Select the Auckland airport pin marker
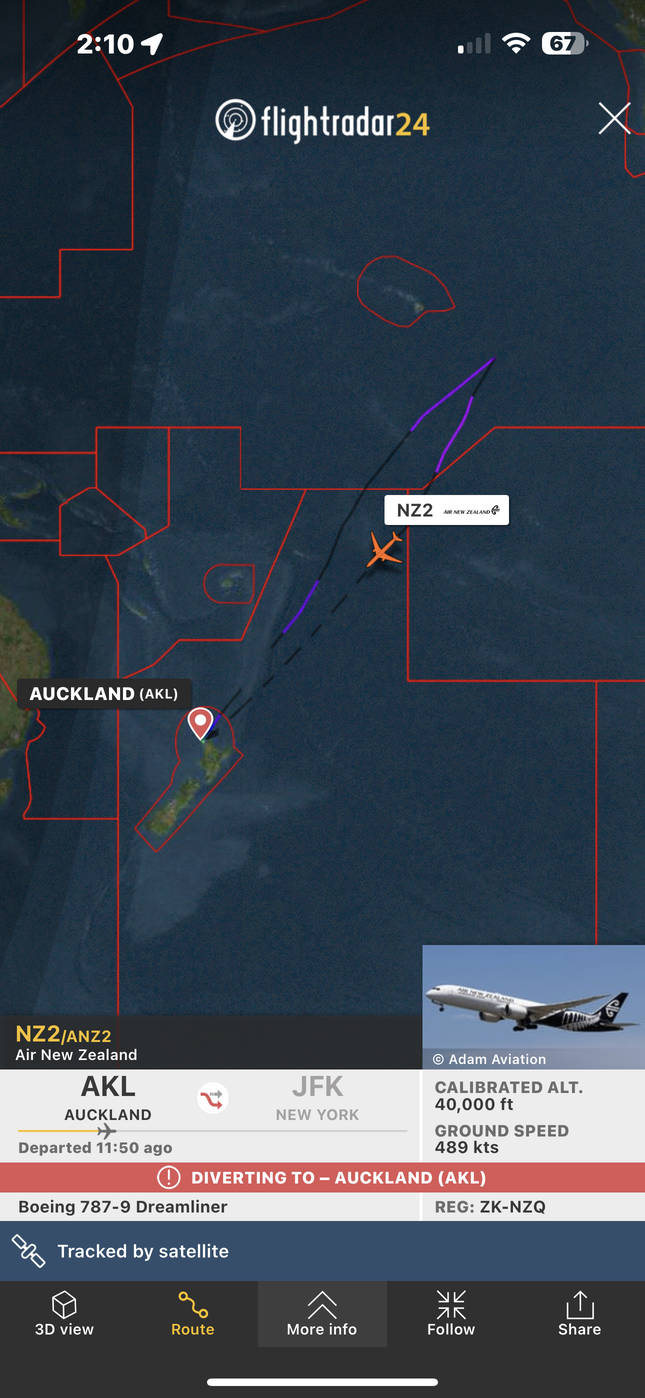Image resolution: width=645 pixels, height=1398 pixels. click(201, 723)
